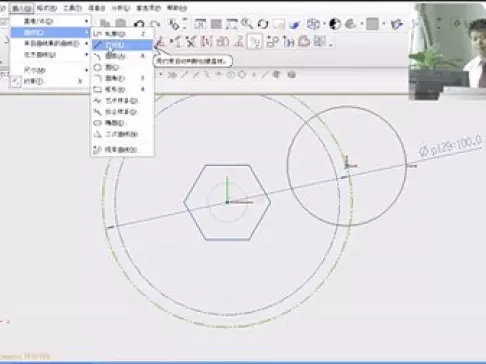
Task: Toggle the highlighted inferred constraints icon
Action: (x=254, y=42)
